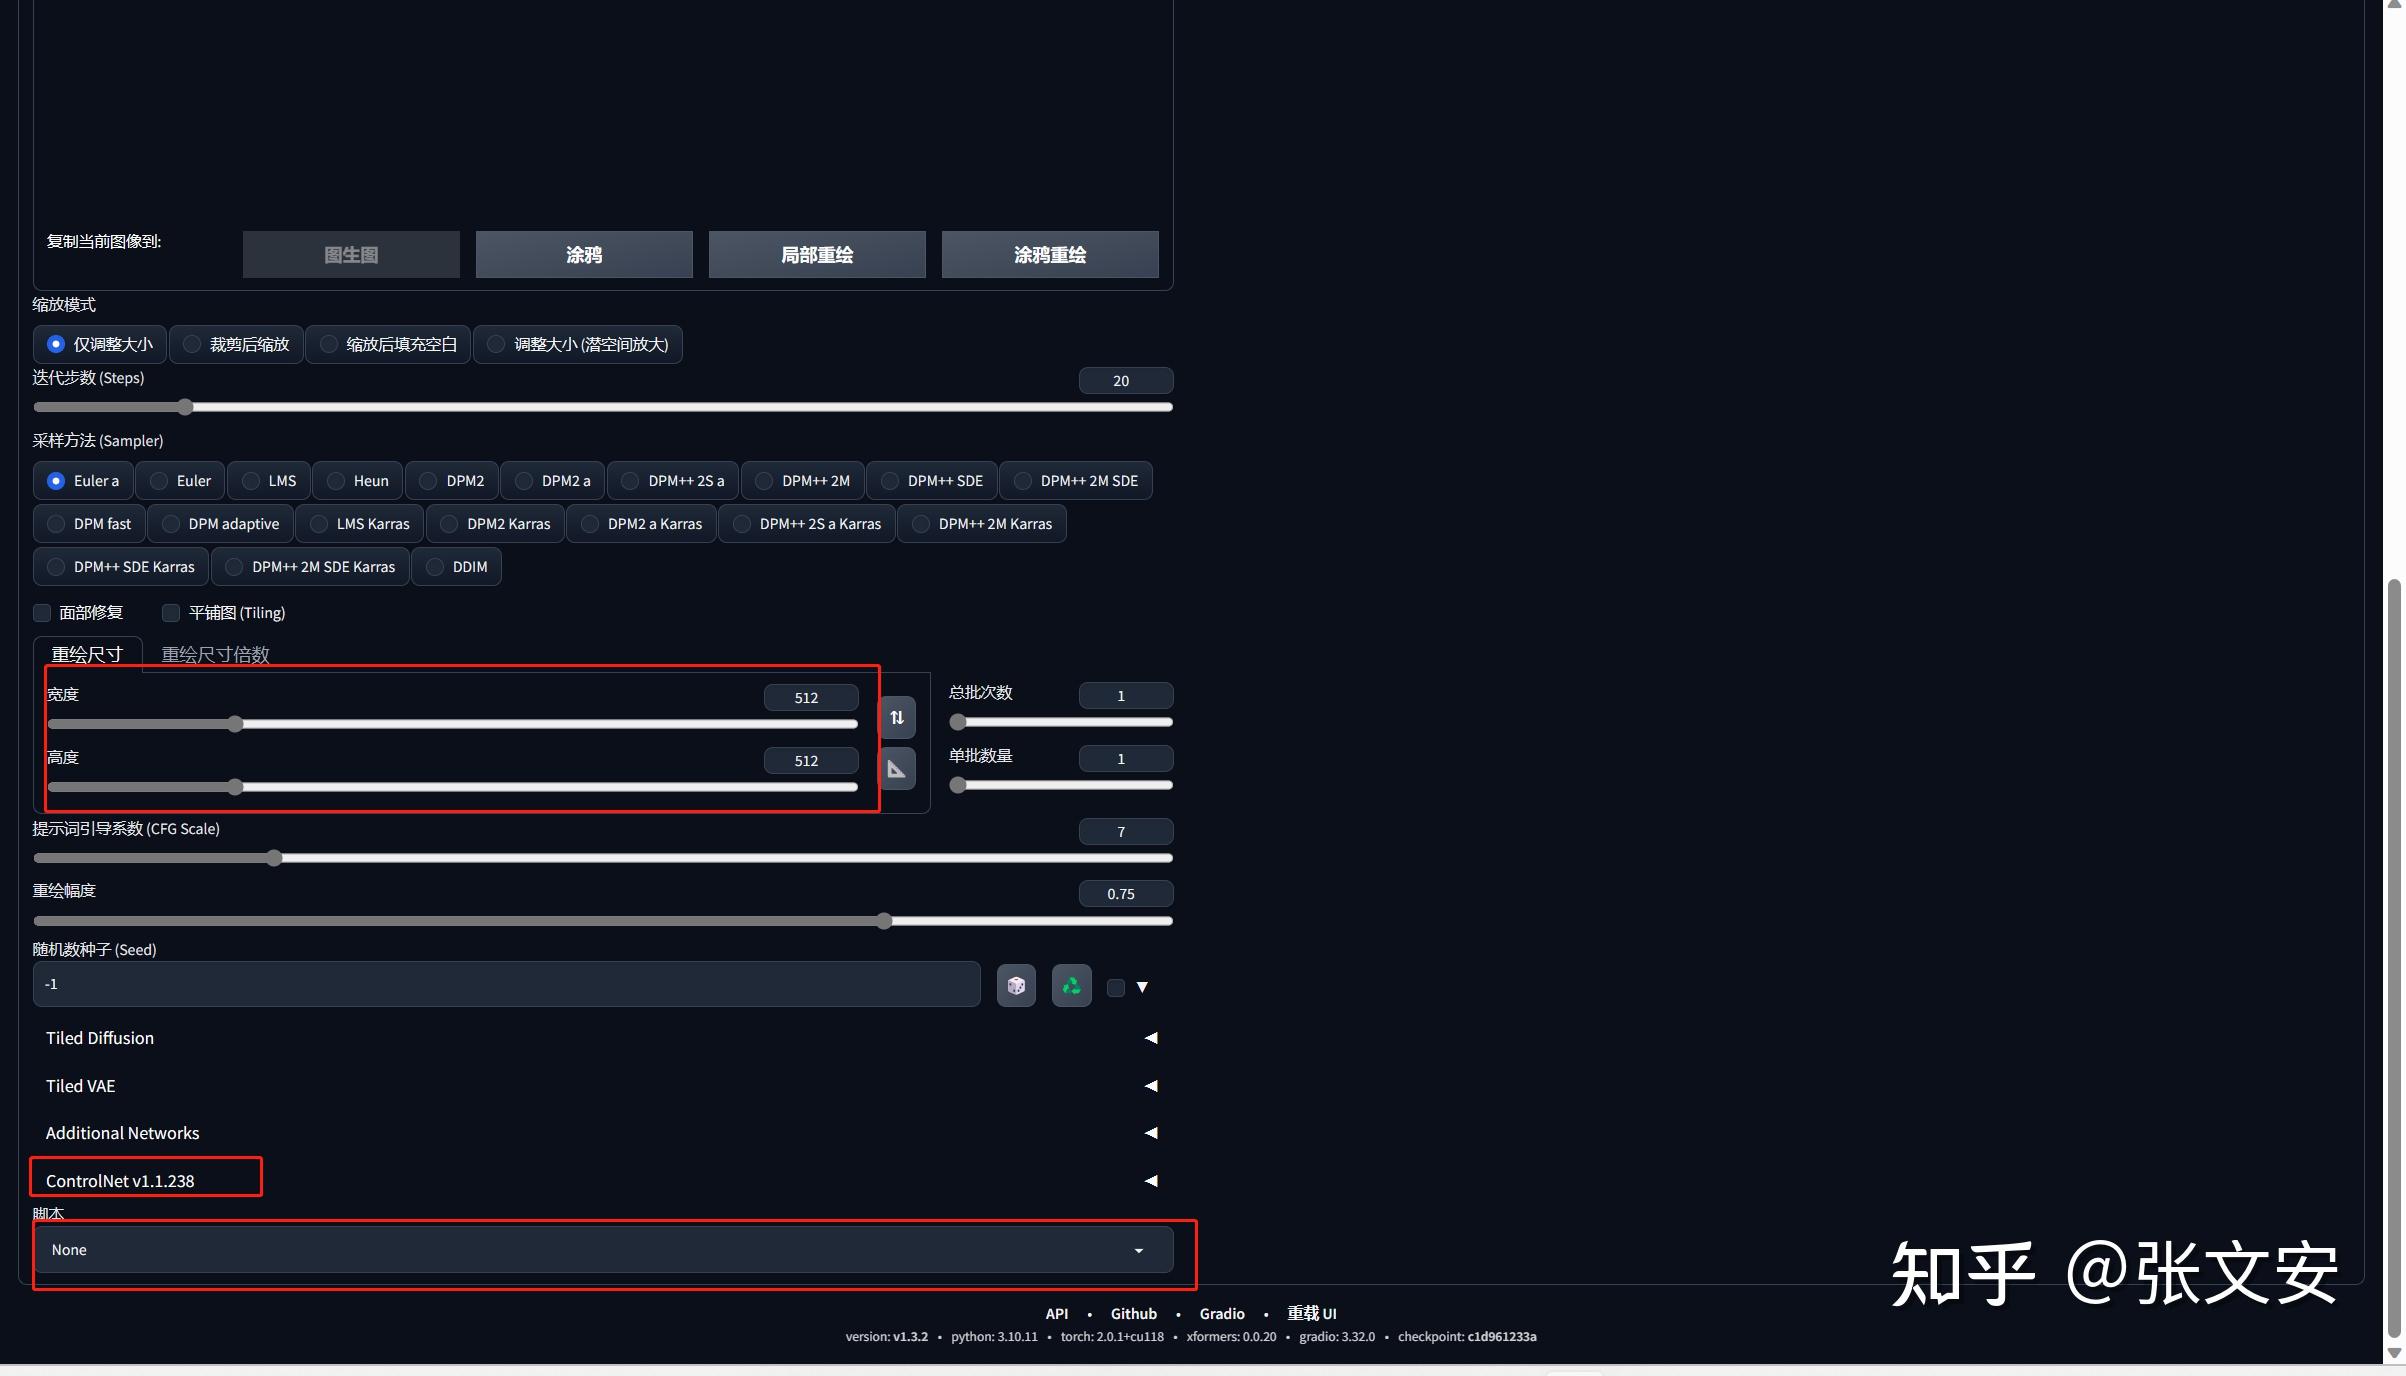Screen dimensions: 2406x1376
Task: Collapse the Tiled Diffusion section arrow icon
Action: pos(1150,1038)
